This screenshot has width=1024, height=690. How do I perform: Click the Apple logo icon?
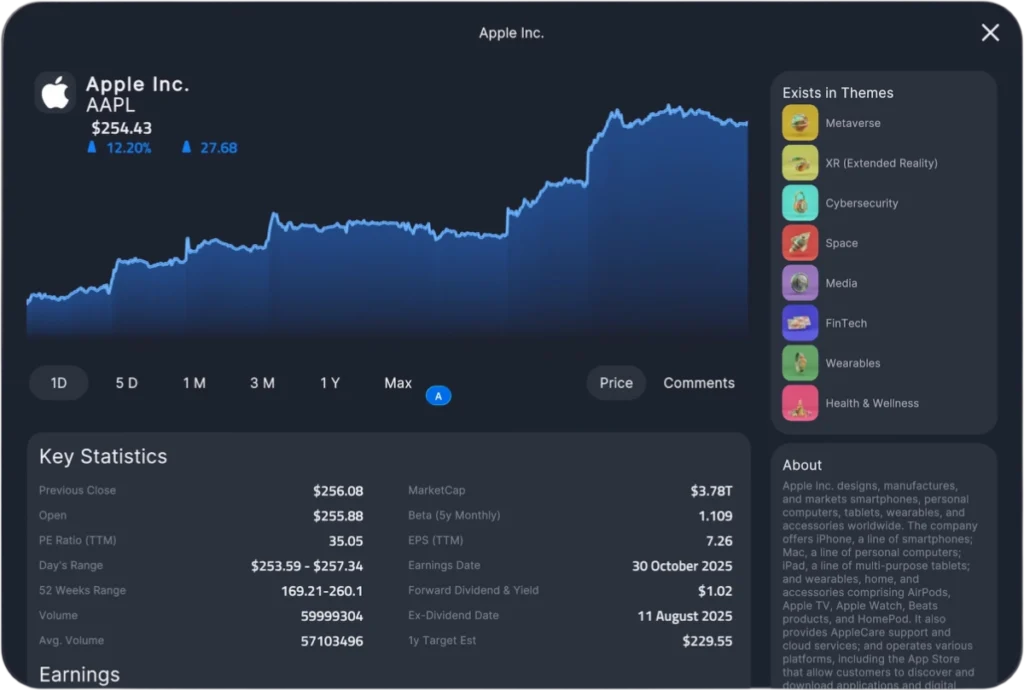click(x=55, y=93)
